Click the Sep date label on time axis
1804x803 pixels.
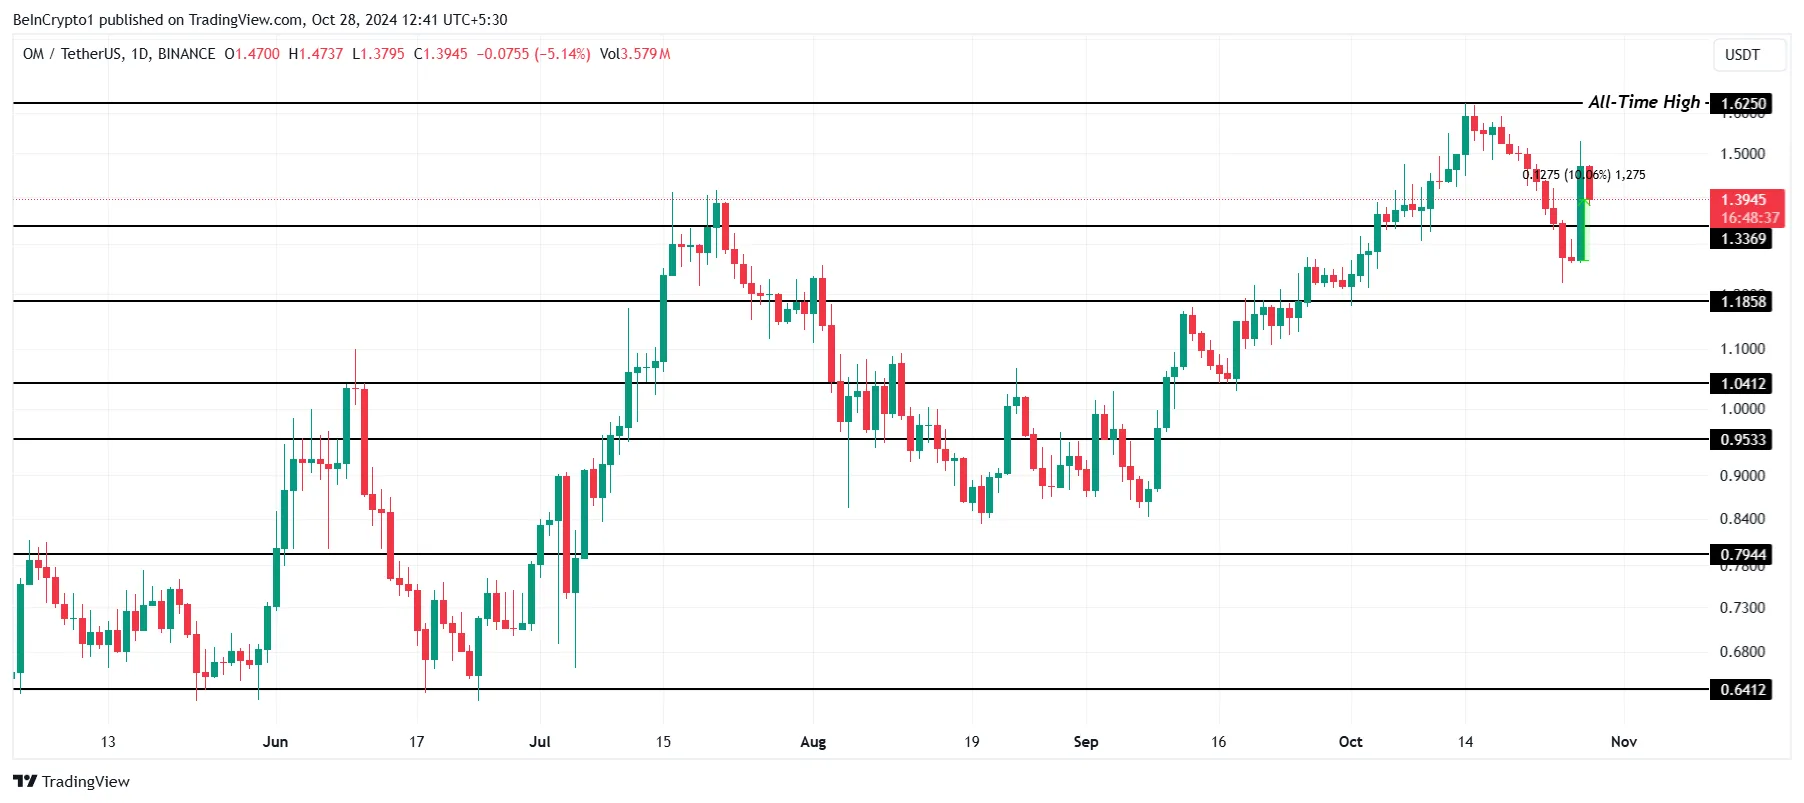tap(1086, 741)
